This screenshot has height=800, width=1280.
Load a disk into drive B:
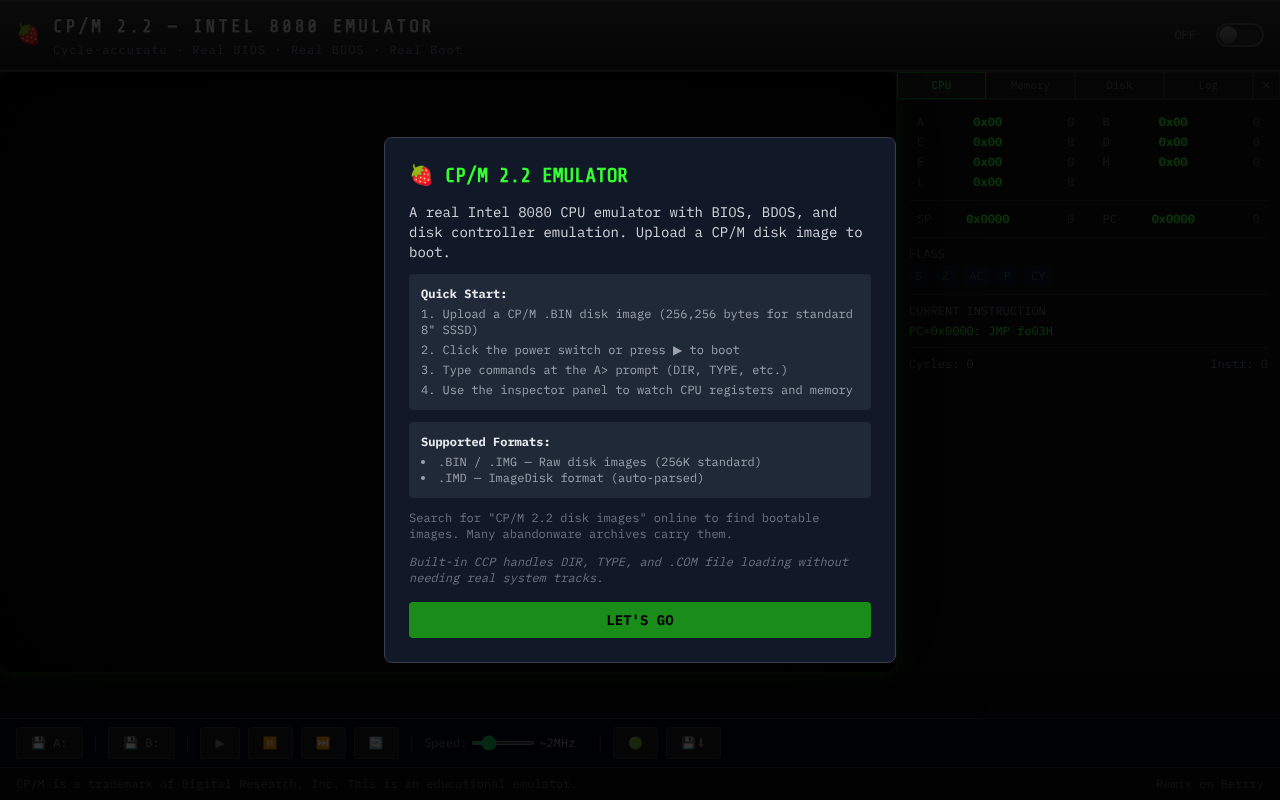pos(141,743)
